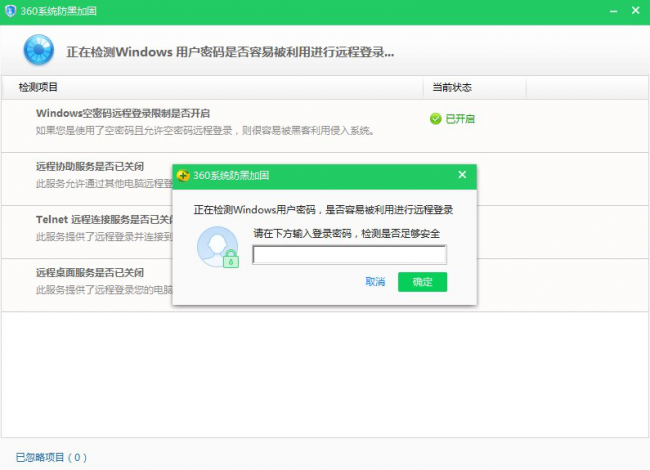Focus the login password input field
650x470 pixels.
(349, 254)
